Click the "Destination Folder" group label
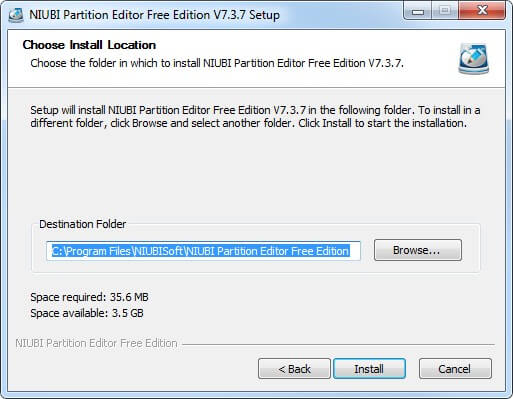Screen dimensions: 513x399 tap(83, 224)
